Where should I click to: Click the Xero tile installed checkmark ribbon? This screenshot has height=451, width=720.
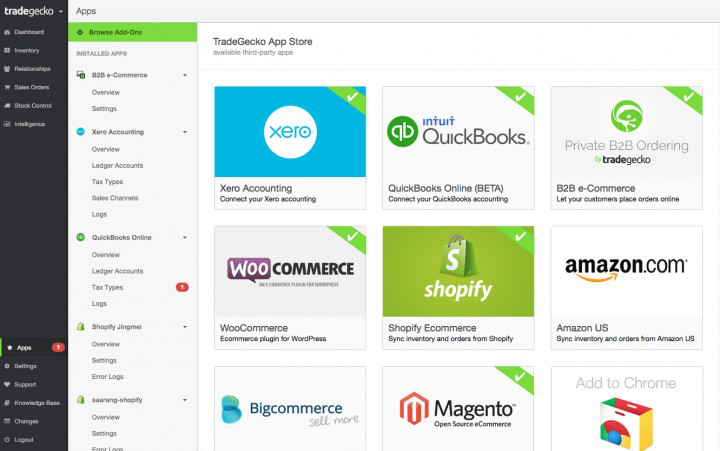(351, 97)
